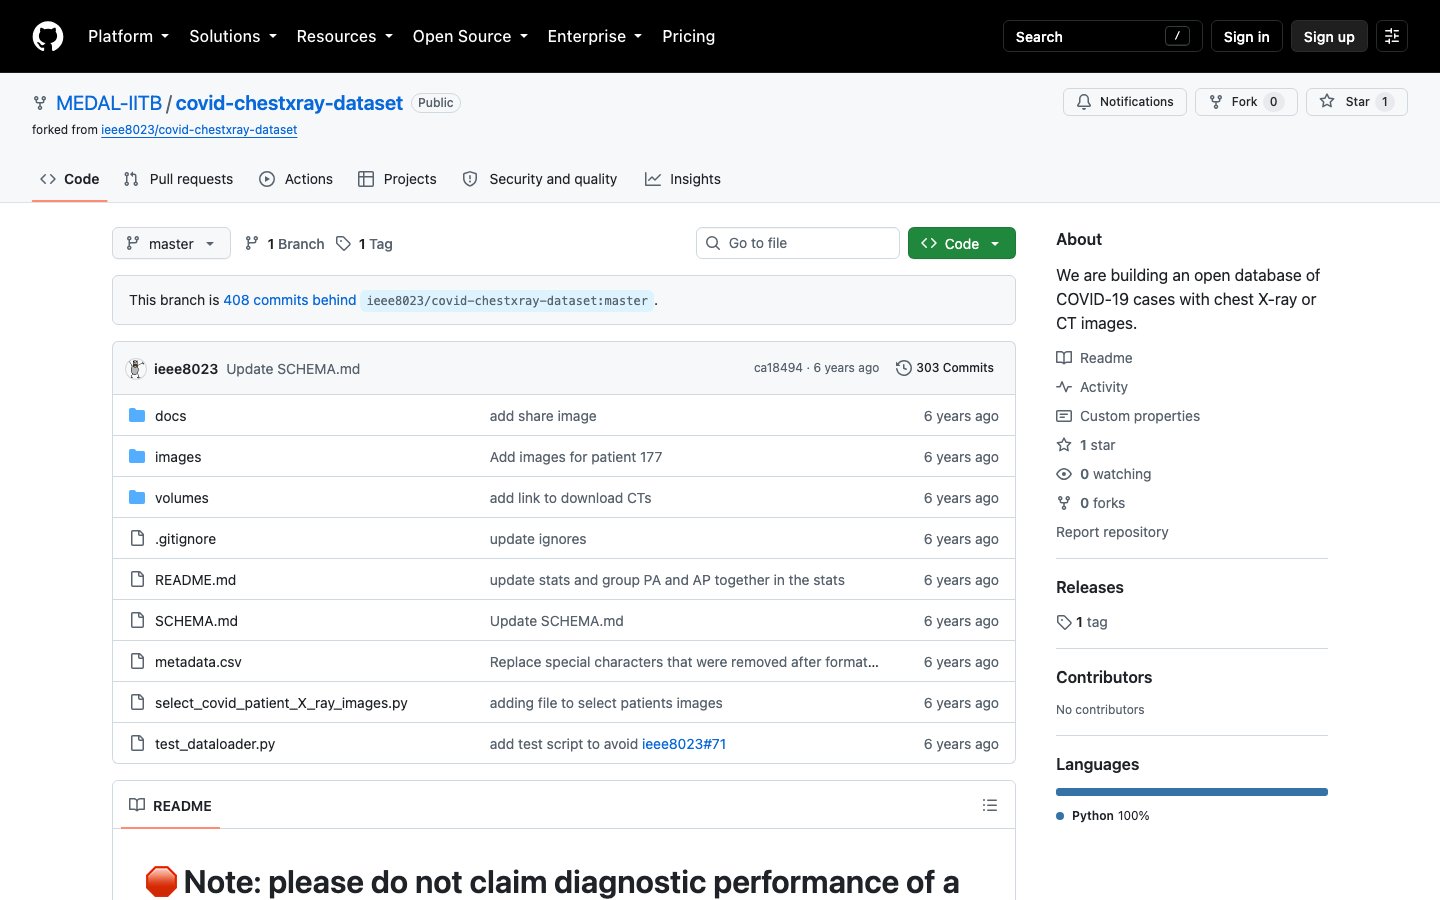The width and height of the screenshot is (1440, 900).
Task: Click Report repository link
Action: (x=1112, y=532)
